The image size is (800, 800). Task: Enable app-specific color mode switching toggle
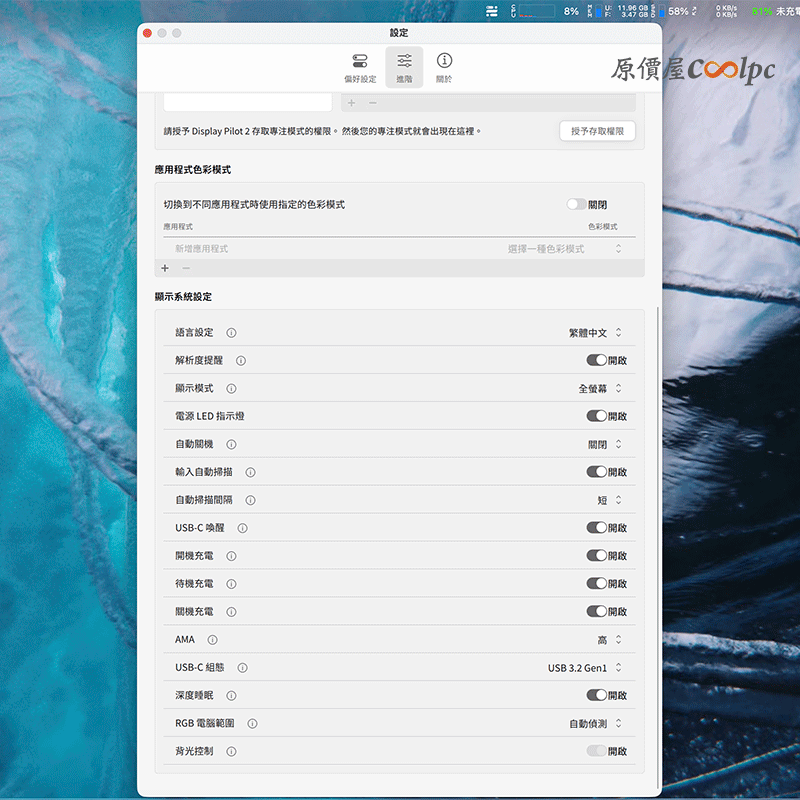pos(576,204)
